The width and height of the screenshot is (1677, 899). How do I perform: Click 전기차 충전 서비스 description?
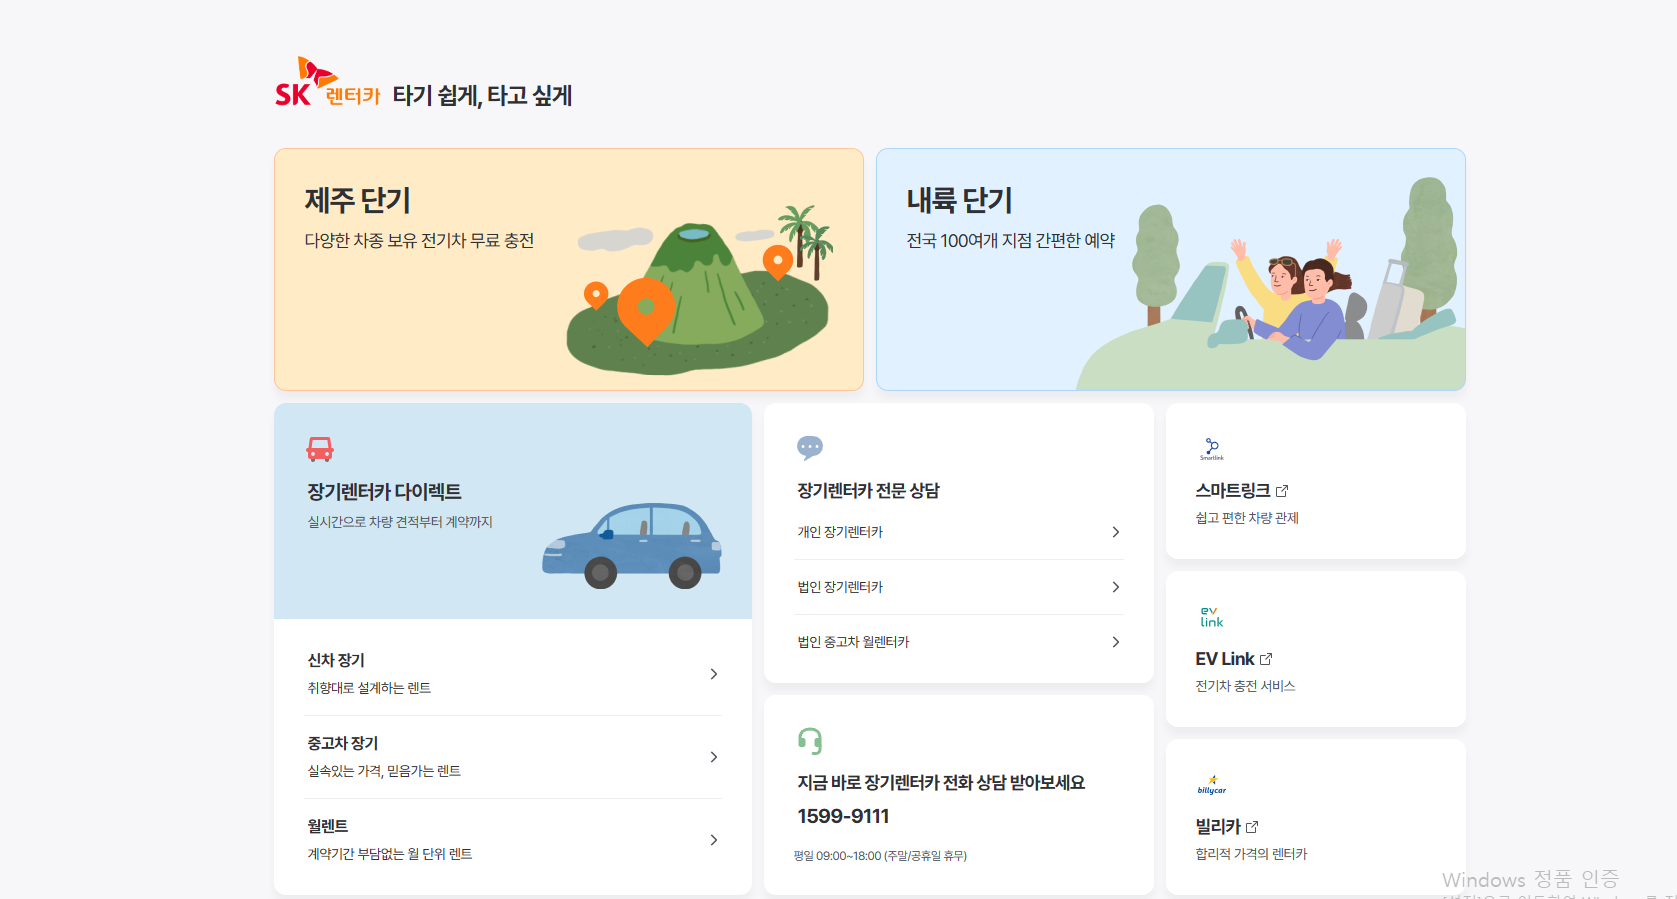coord(1245,686)
